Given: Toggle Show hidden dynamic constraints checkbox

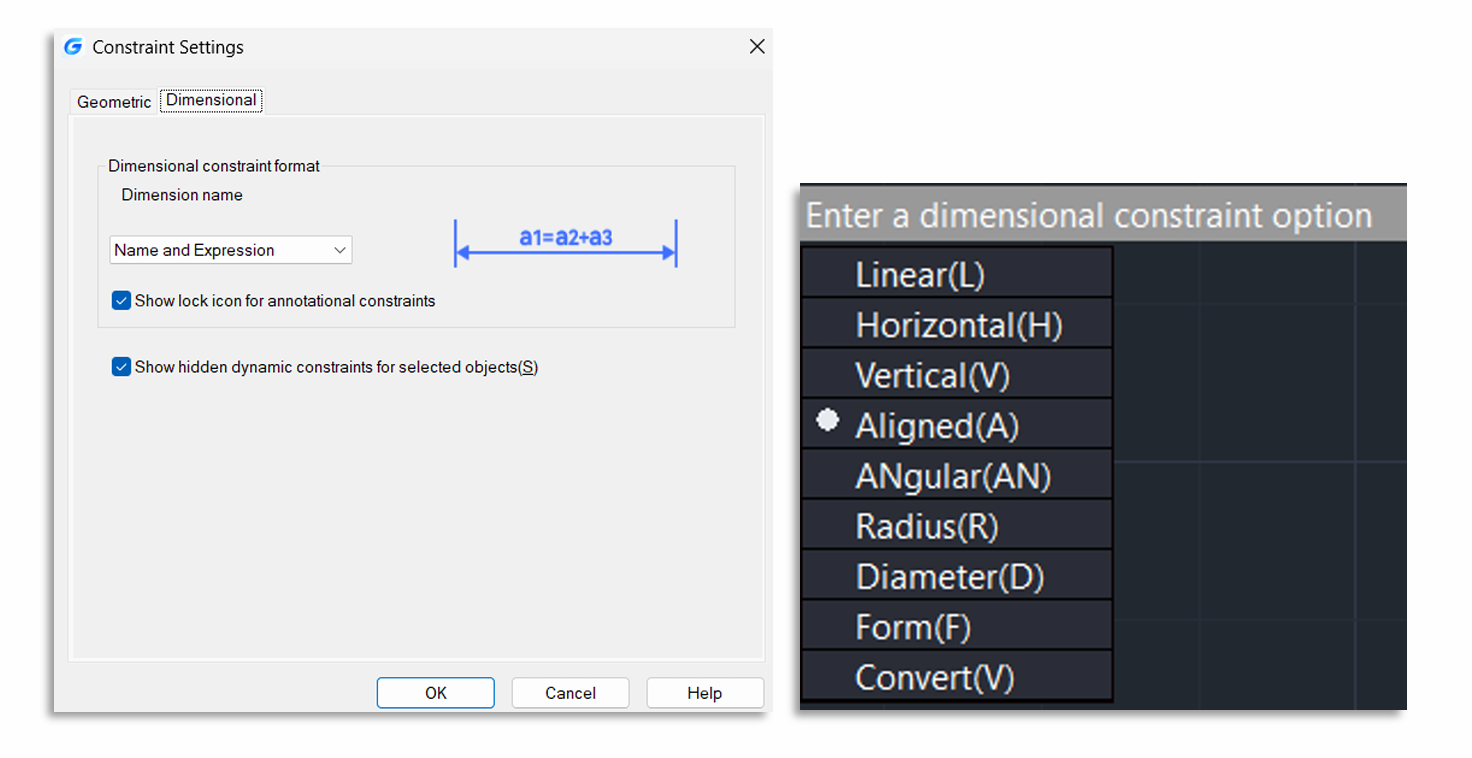Looking at the screenshot, I should tap(122, 367).
